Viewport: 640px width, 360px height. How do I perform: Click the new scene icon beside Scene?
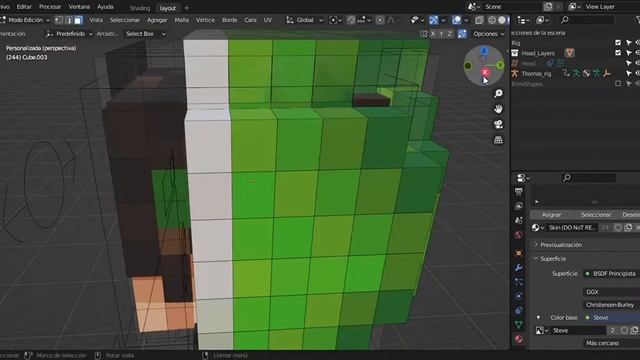pos(548,7)
